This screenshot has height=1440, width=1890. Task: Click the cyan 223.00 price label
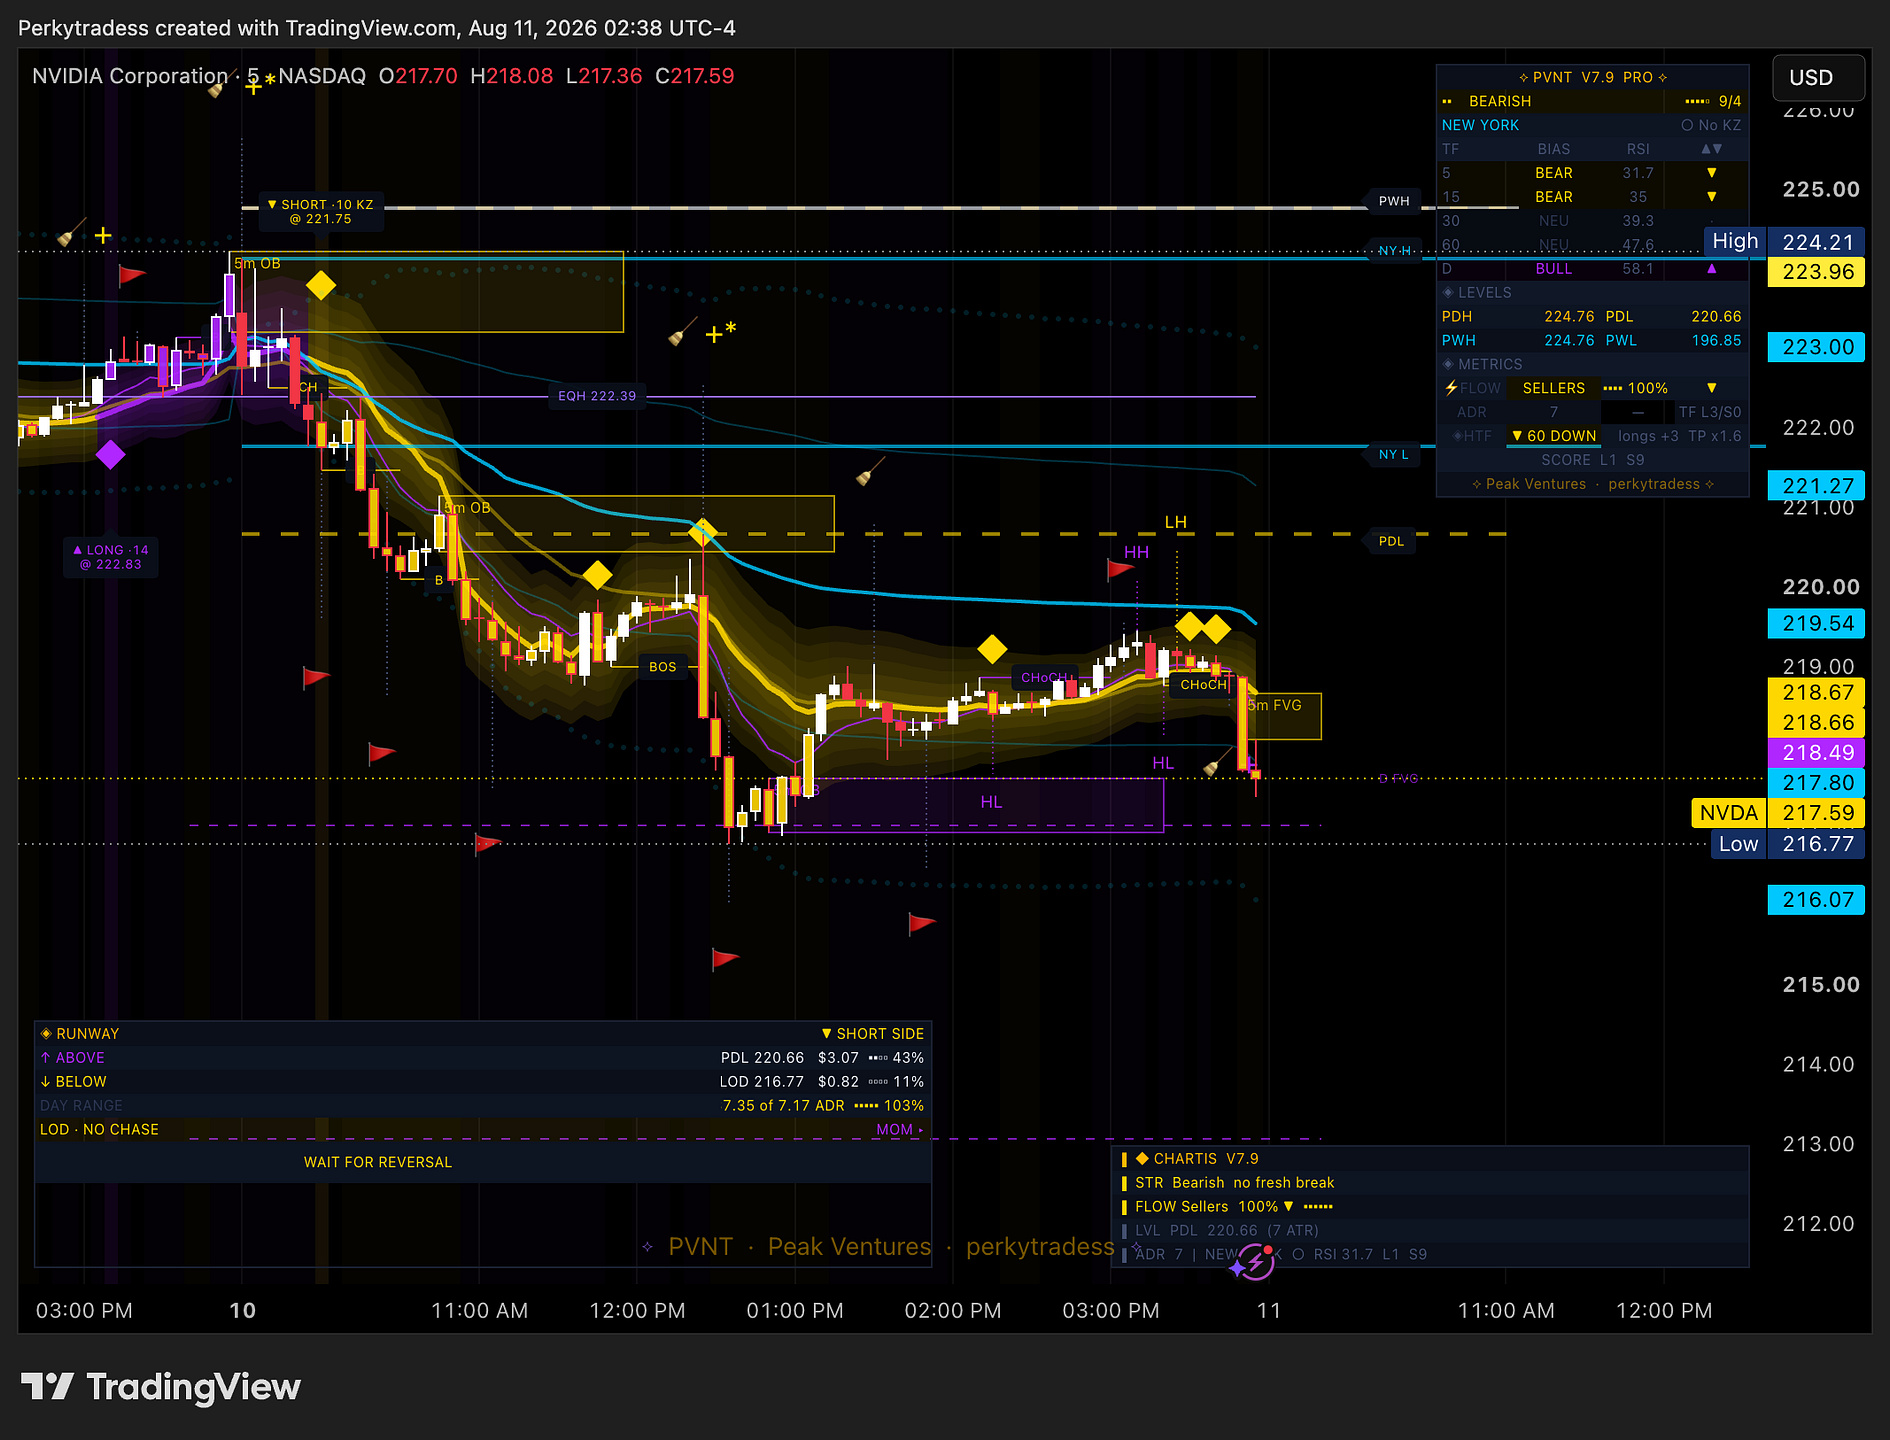pos(1817,347)
